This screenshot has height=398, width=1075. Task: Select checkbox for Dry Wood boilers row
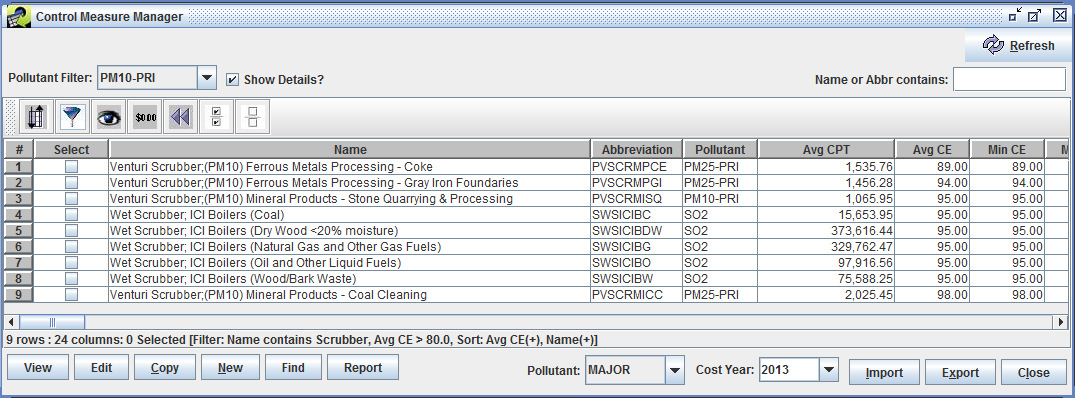(71, 230)
